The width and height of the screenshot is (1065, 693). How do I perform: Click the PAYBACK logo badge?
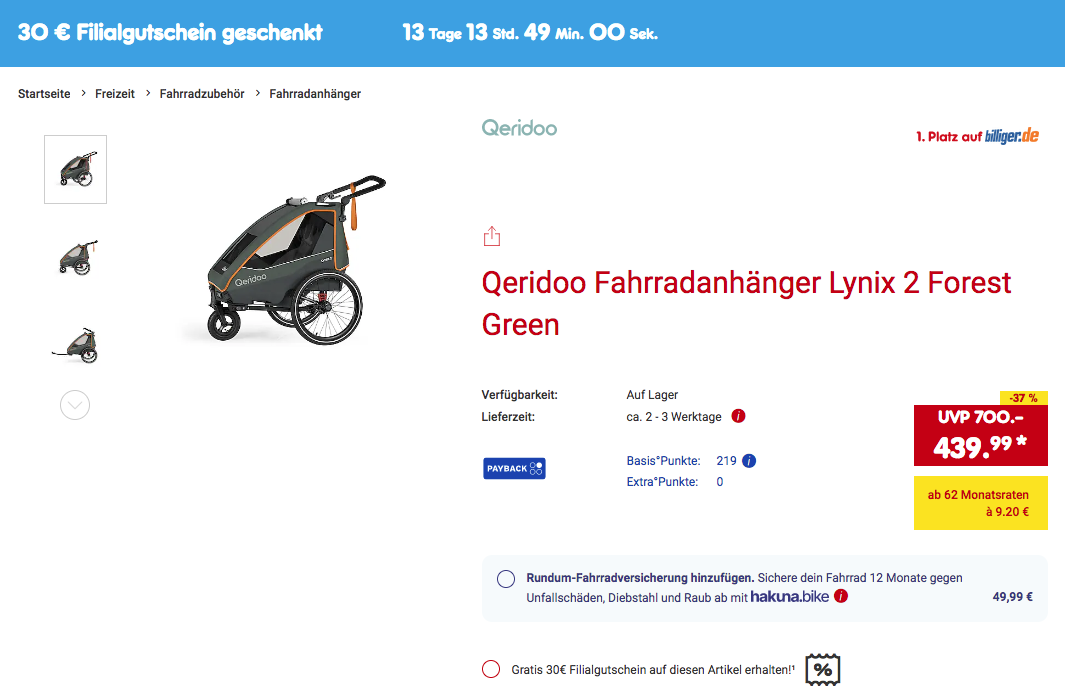pos(514,468)
